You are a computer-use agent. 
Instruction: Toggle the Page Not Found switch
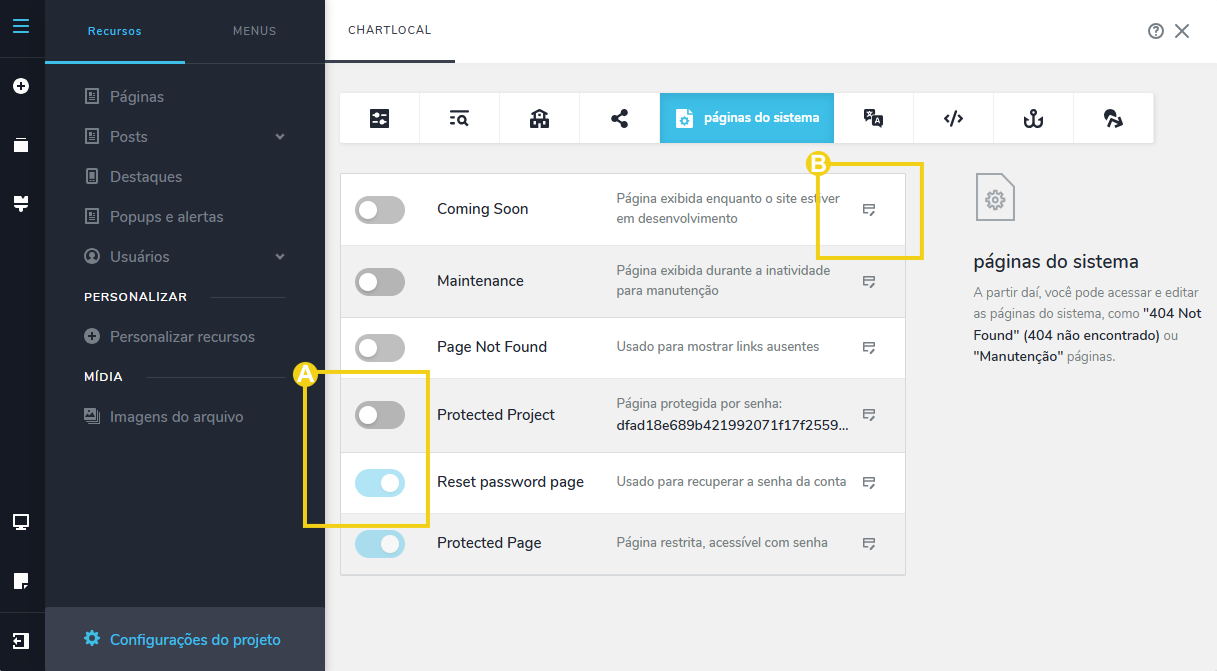point(380,348)
